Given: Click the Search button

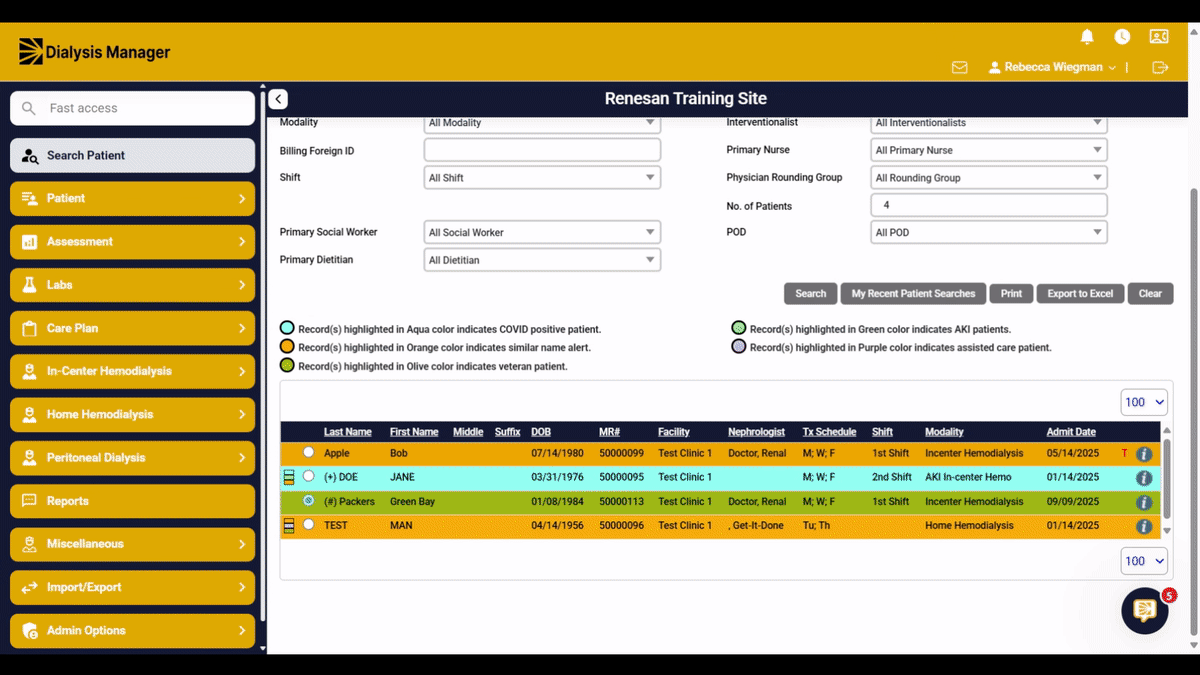Looking at the screenshot, I should point(811,294).
